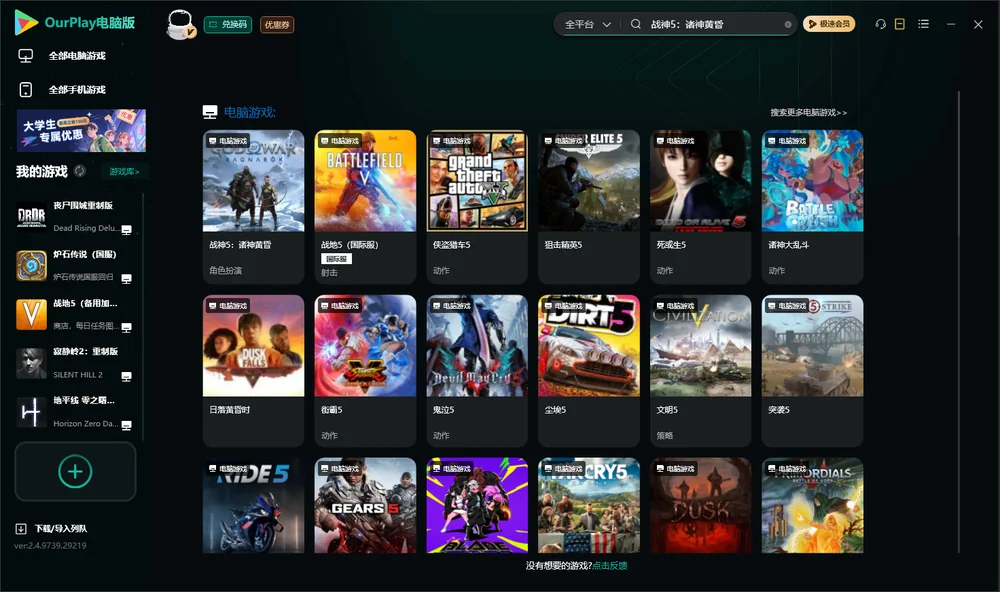Open 街霸5 Street Fighter card

click(x=365, y=371)
